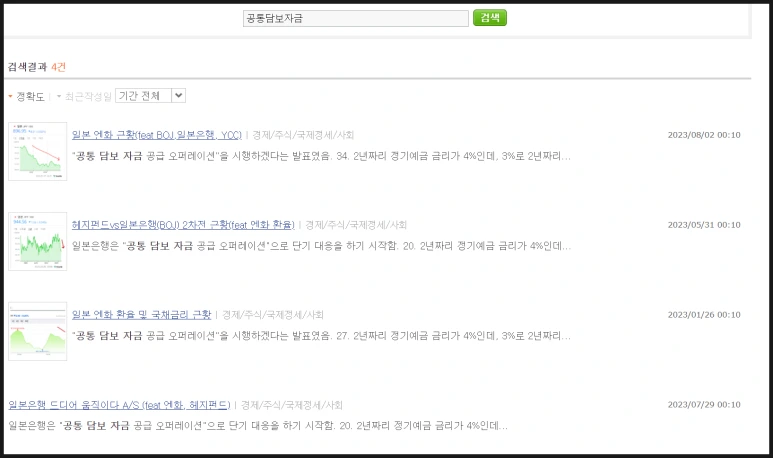
Task: Click category label beside 헤지펀드vs일본은행 title
Action: point(356,225)
